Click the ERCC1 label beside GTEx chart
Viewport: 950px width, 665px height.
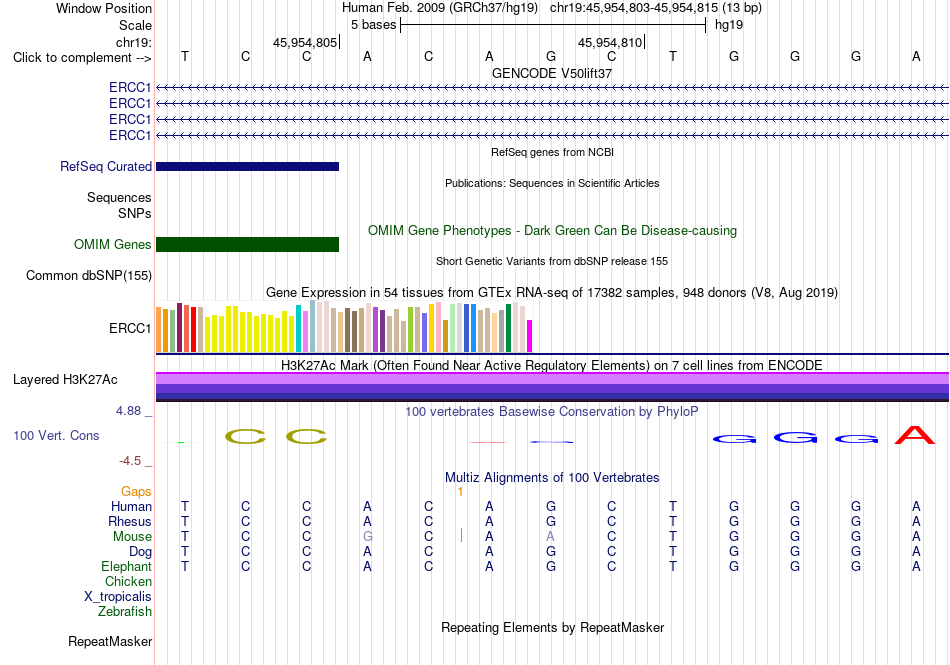[130, 328]
